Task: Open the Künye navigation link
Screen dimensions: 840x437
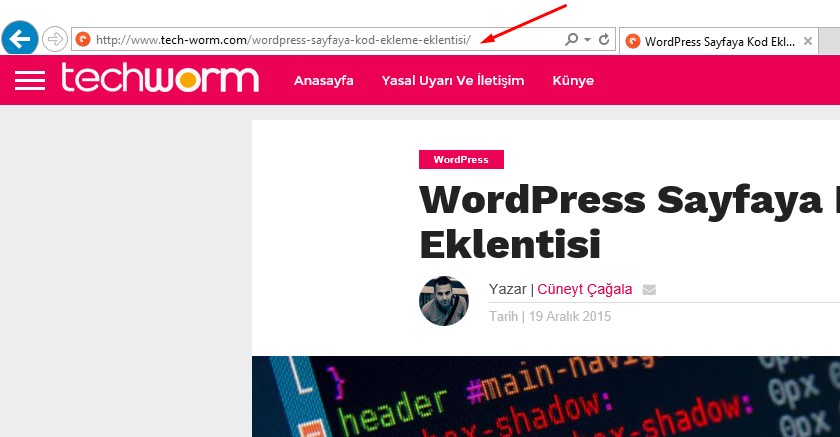Action: click(573, 81)
